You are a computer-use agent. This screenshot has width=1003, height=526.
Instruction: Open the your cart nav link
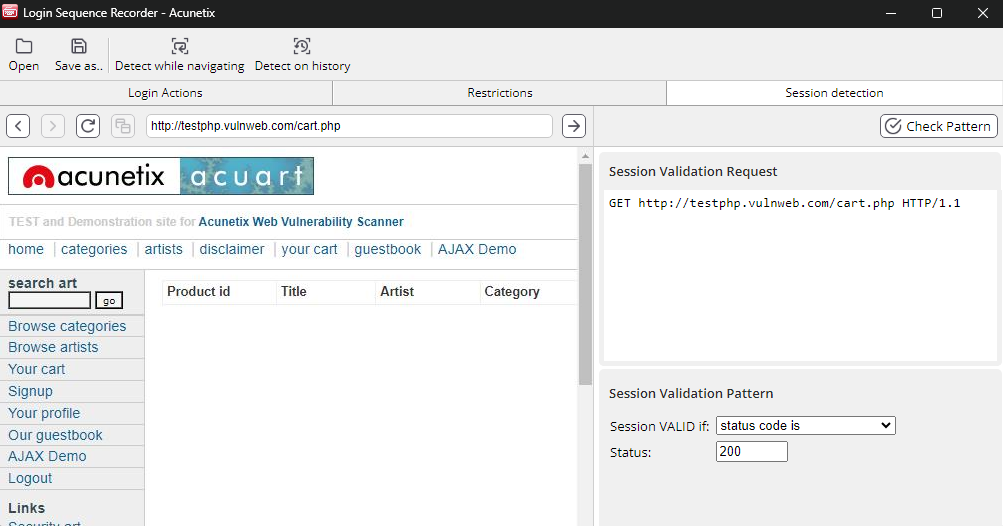click(309, 250)
